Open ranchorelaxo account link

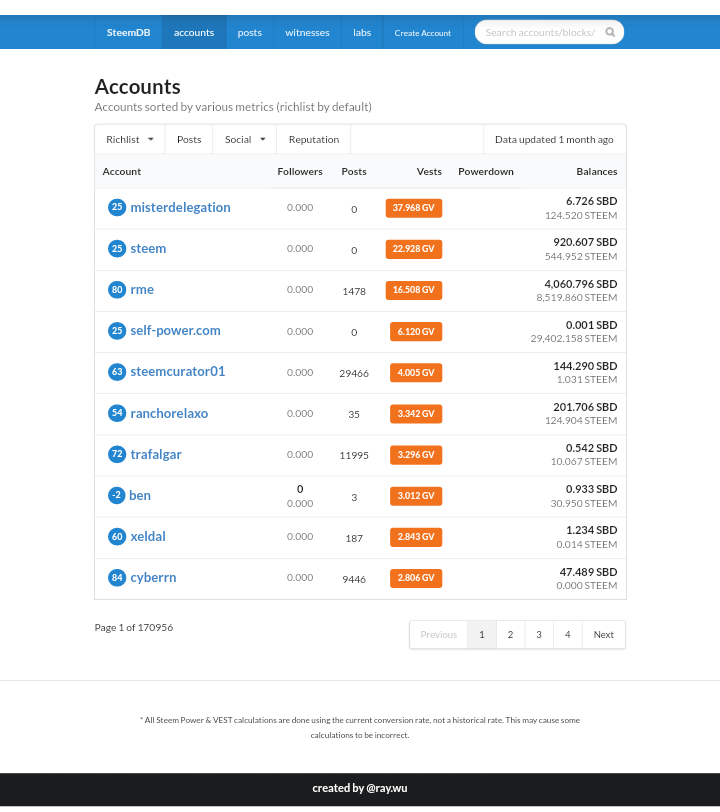pyautogui.click(x=169, y=413)
